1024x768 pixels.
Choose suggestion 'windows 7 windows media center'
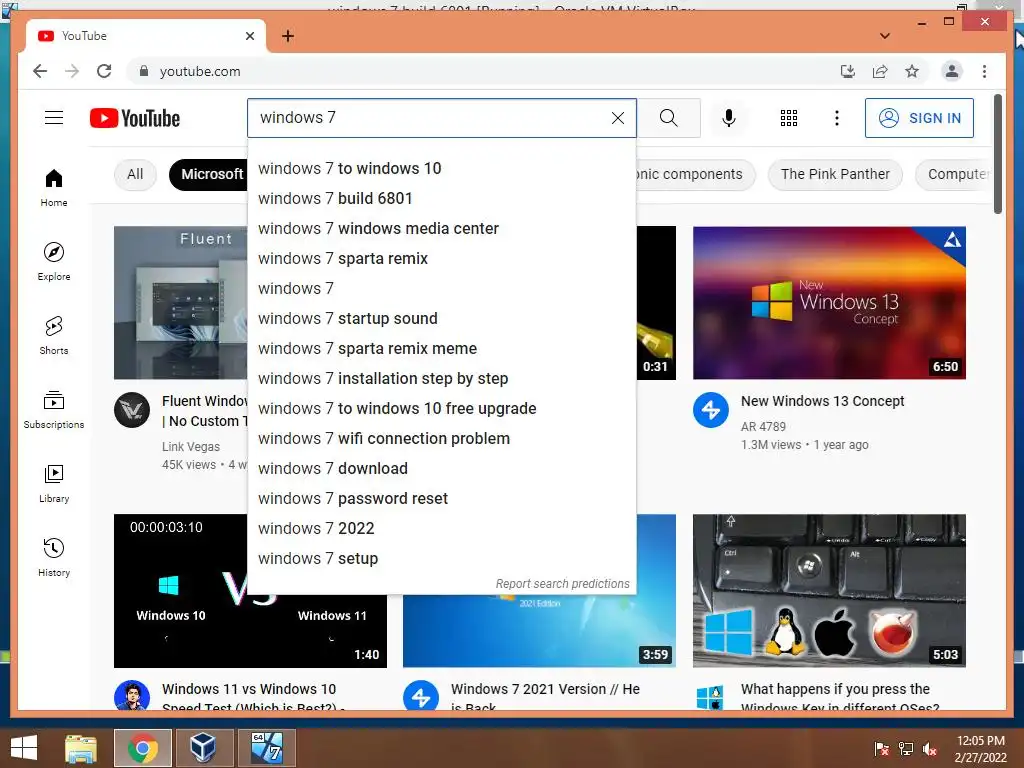tap(441, 229)
